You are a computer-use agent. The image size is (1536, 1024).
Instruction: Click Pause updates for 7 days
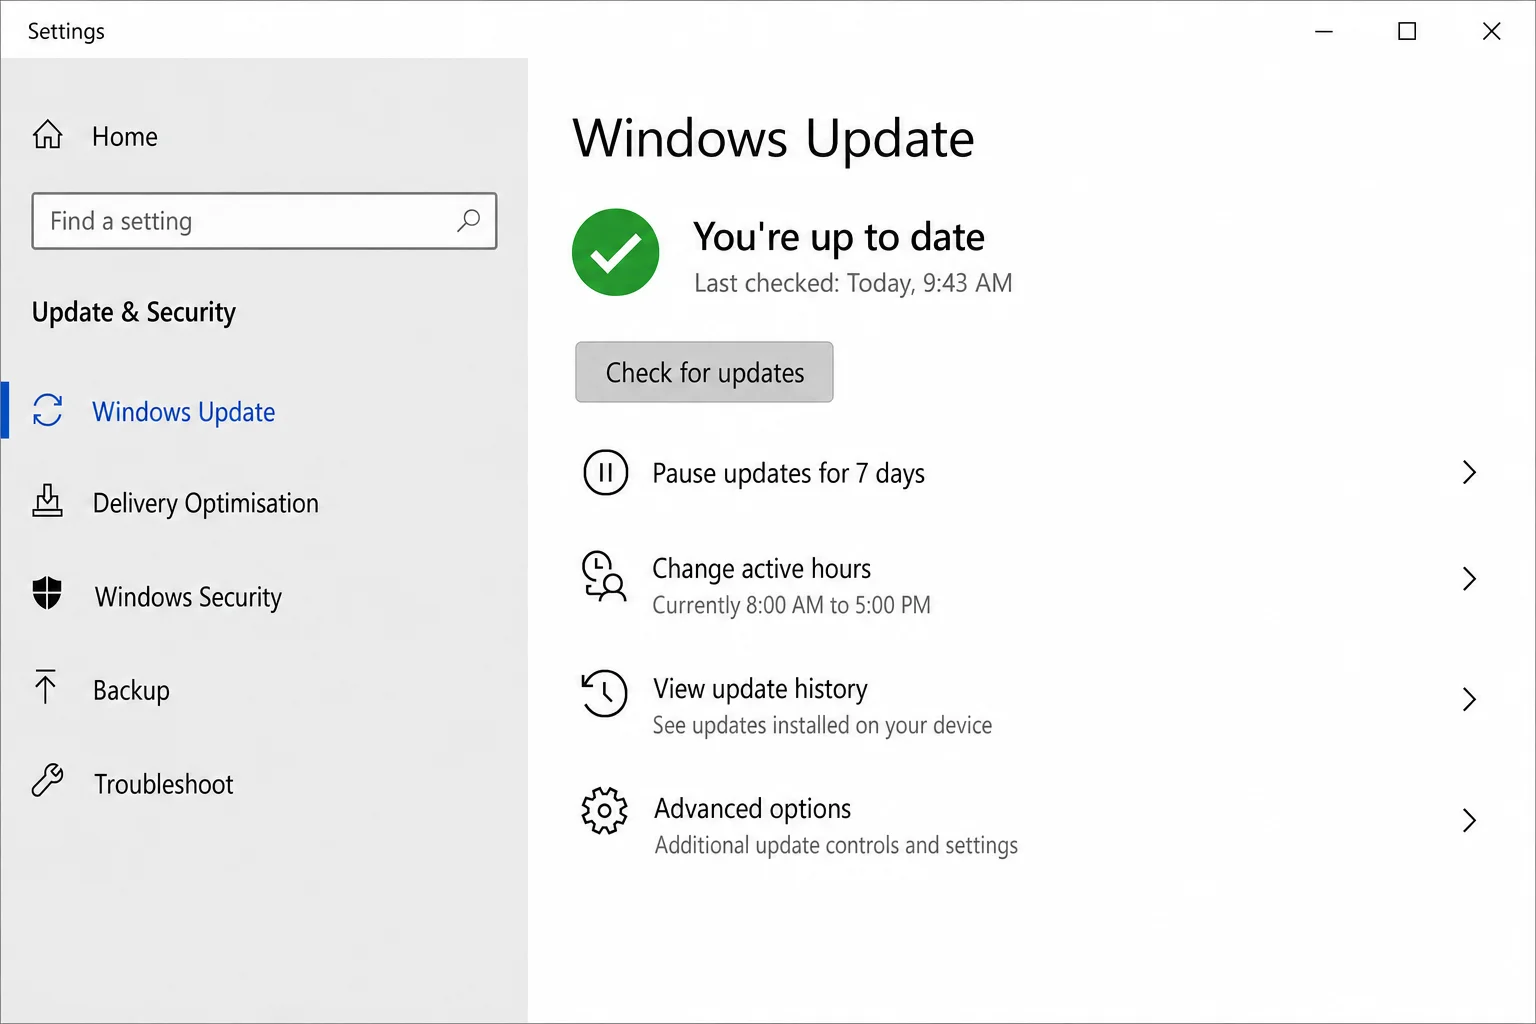click(788, 473)
